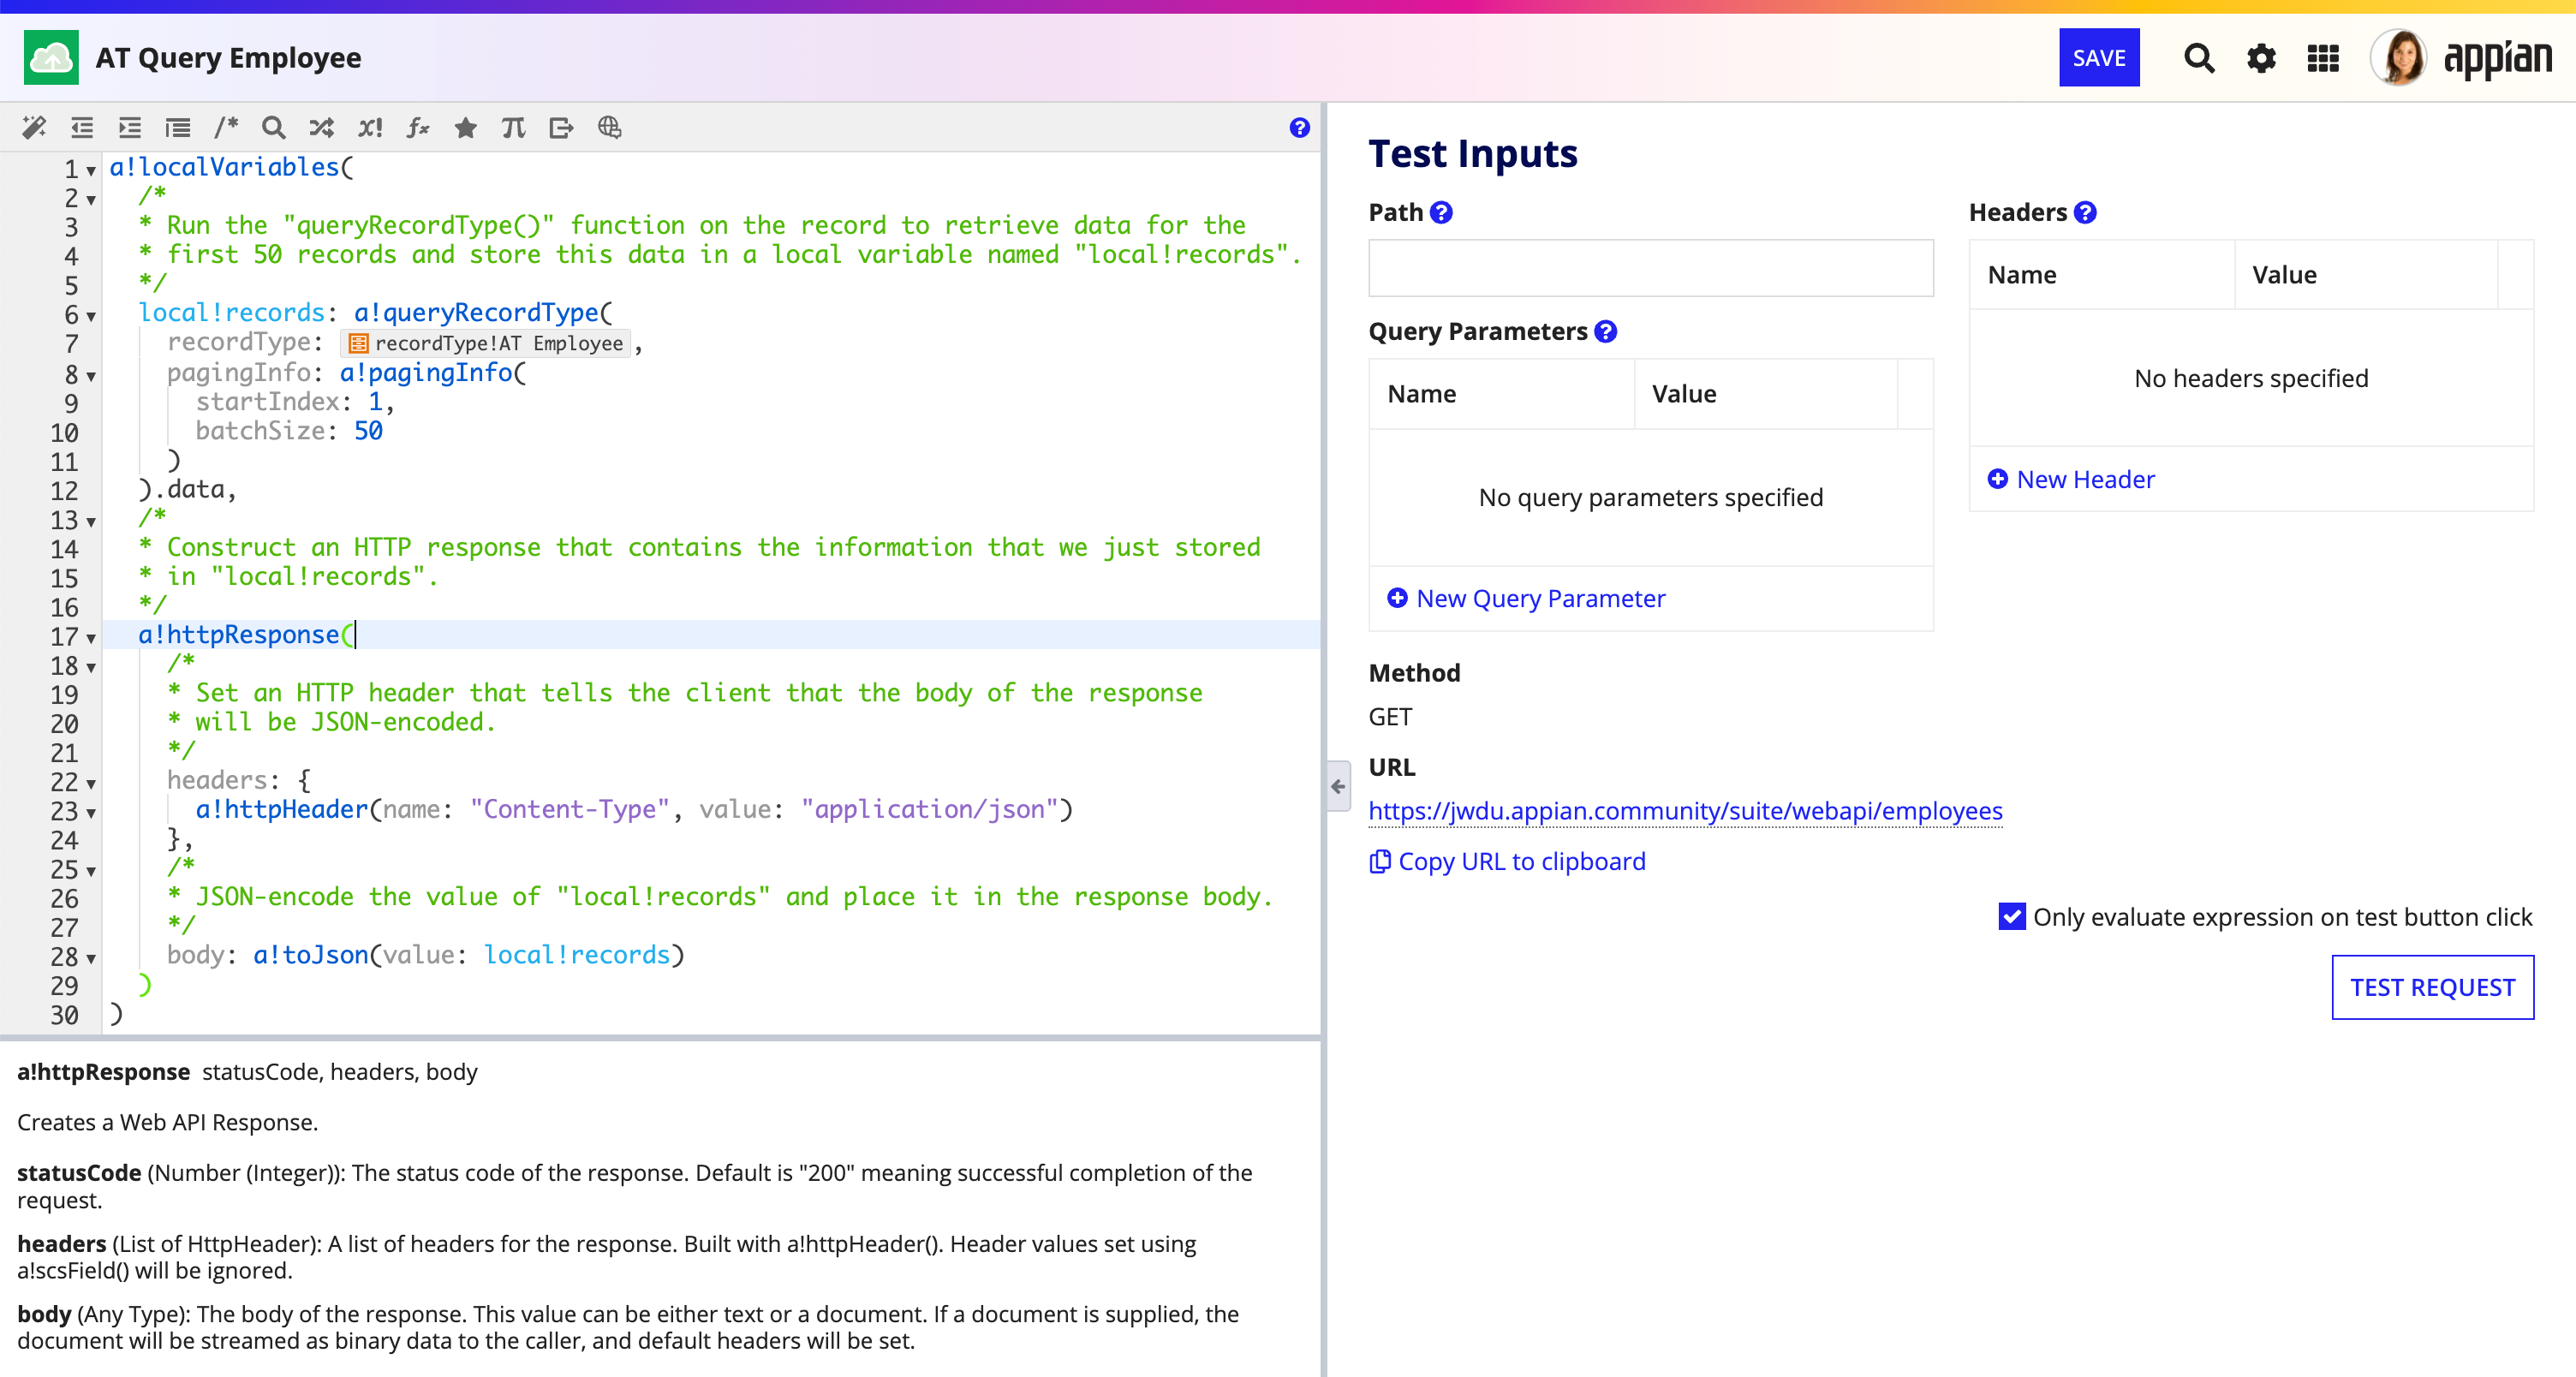Collapse code fold arrow on line 22
Image resolution: width=2576 pixels, height=1377 pixels.
point(91,784)
